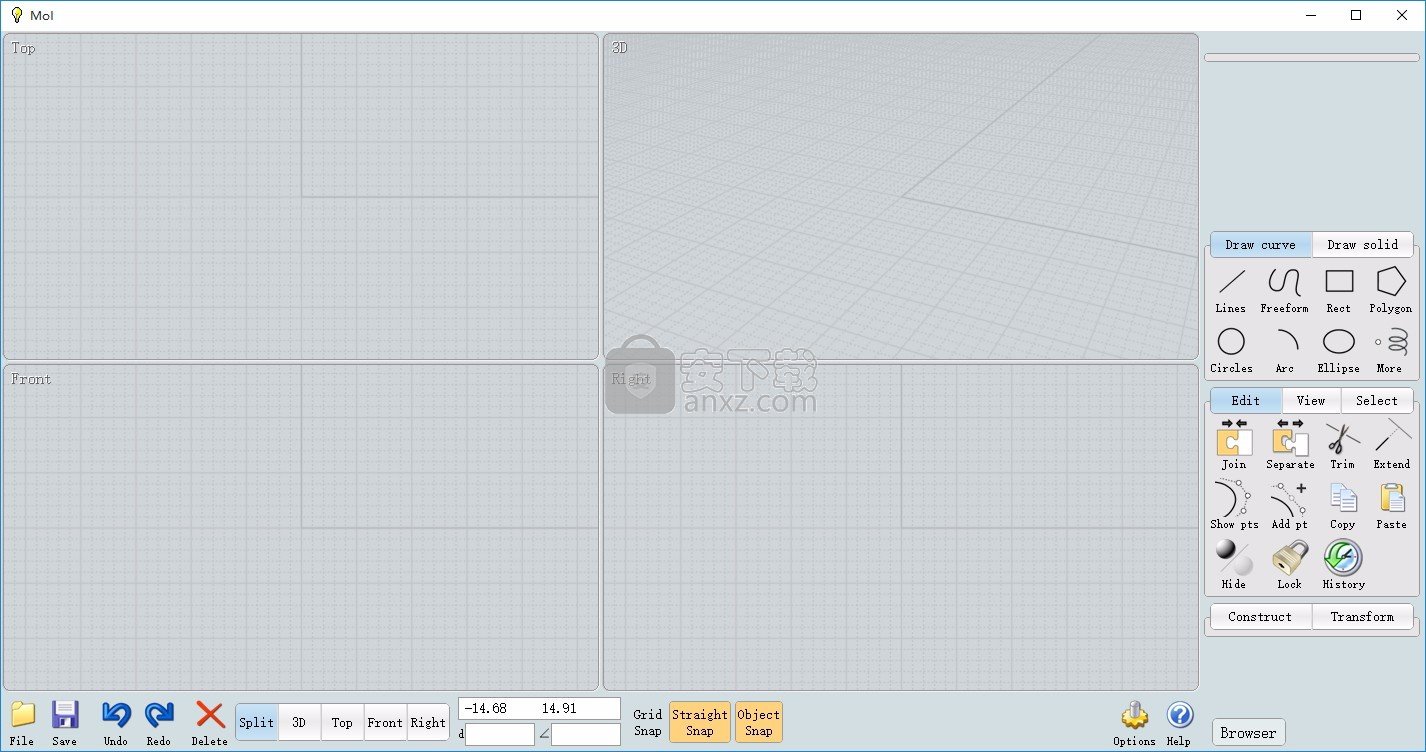This screenshot has width=1426, height=752.
Task: Open More curve tools
Action: tap(1390, 350)
